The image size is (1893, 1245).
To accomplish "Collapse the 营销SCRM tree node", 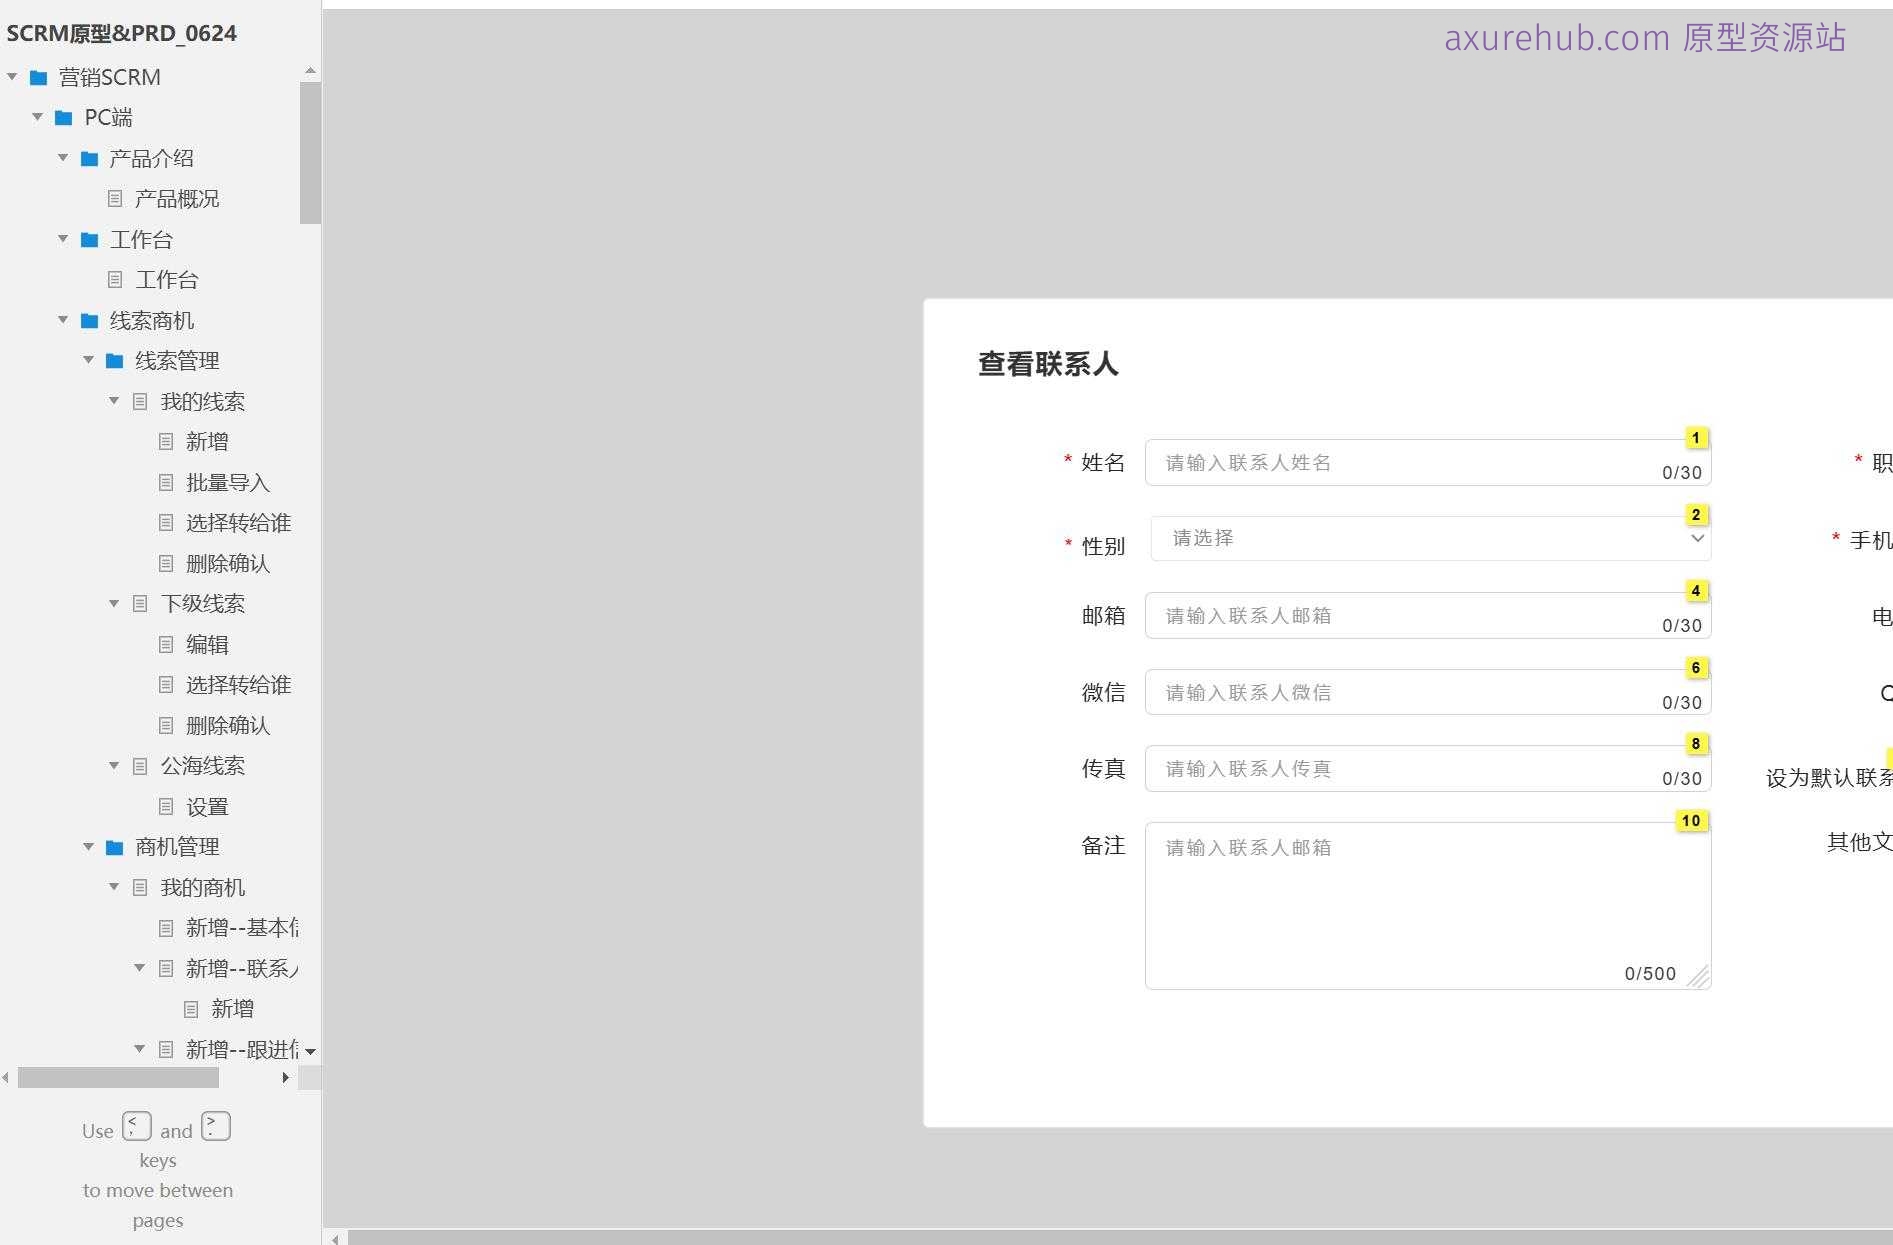I will 11,76.
